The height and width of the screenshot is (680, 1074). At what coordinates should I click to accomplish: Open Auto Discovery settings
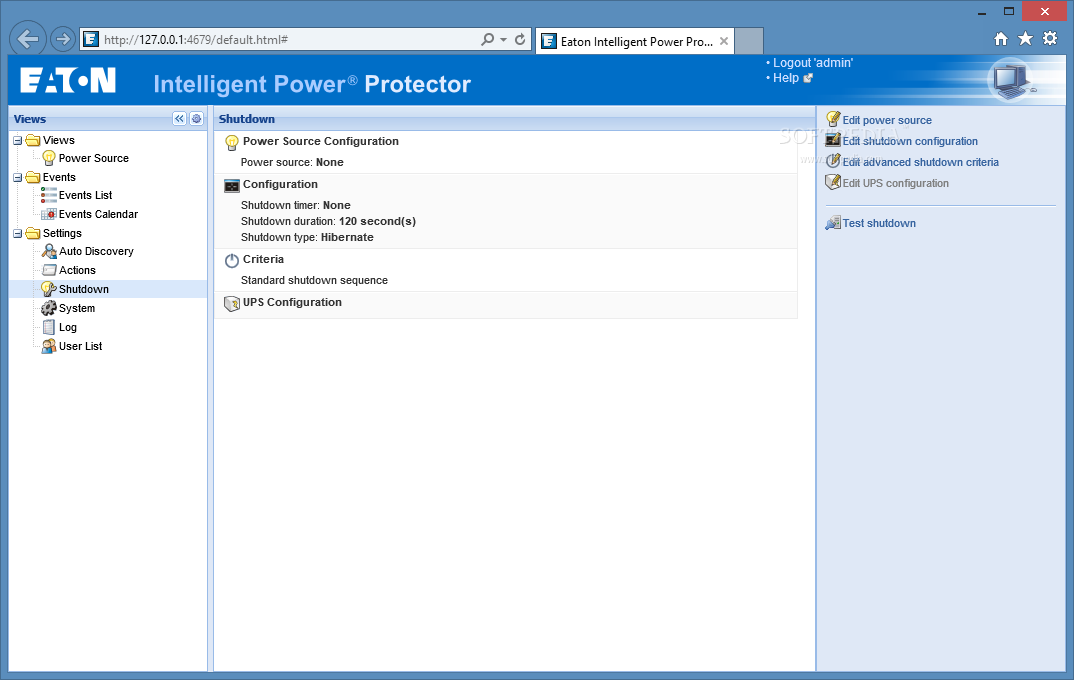click(x=97, y=251)
